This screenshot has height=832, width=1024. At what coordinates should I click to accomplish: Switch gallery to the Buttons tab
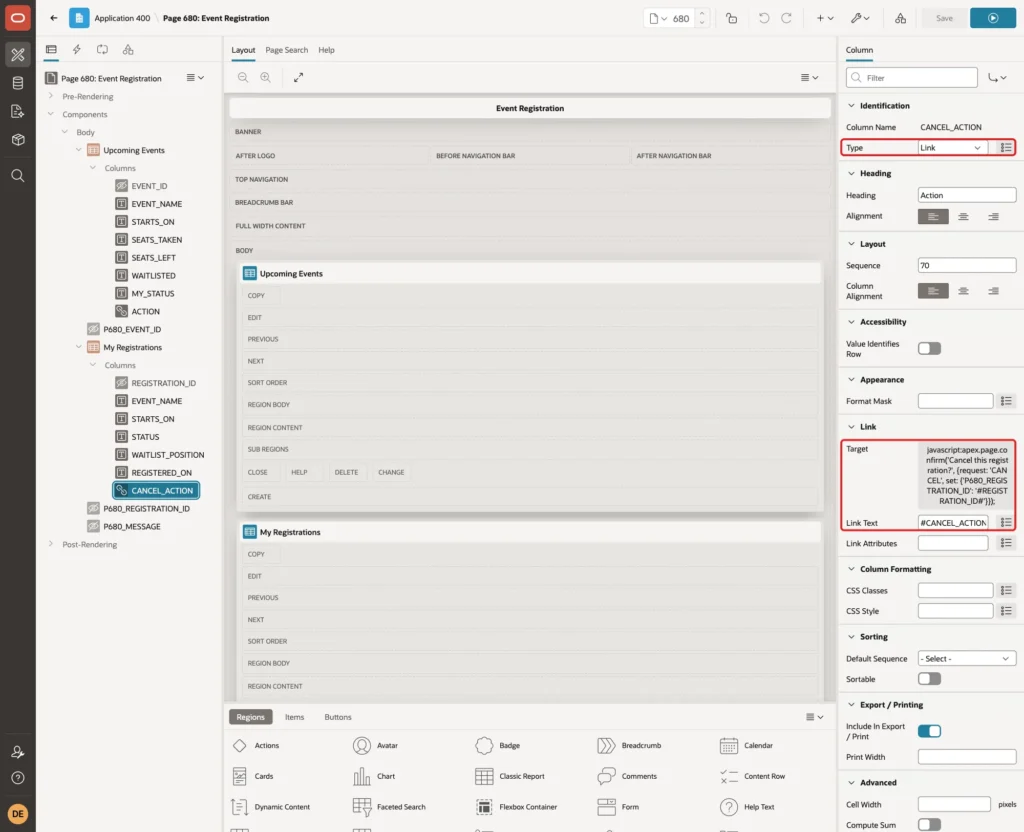coord(338,717)
